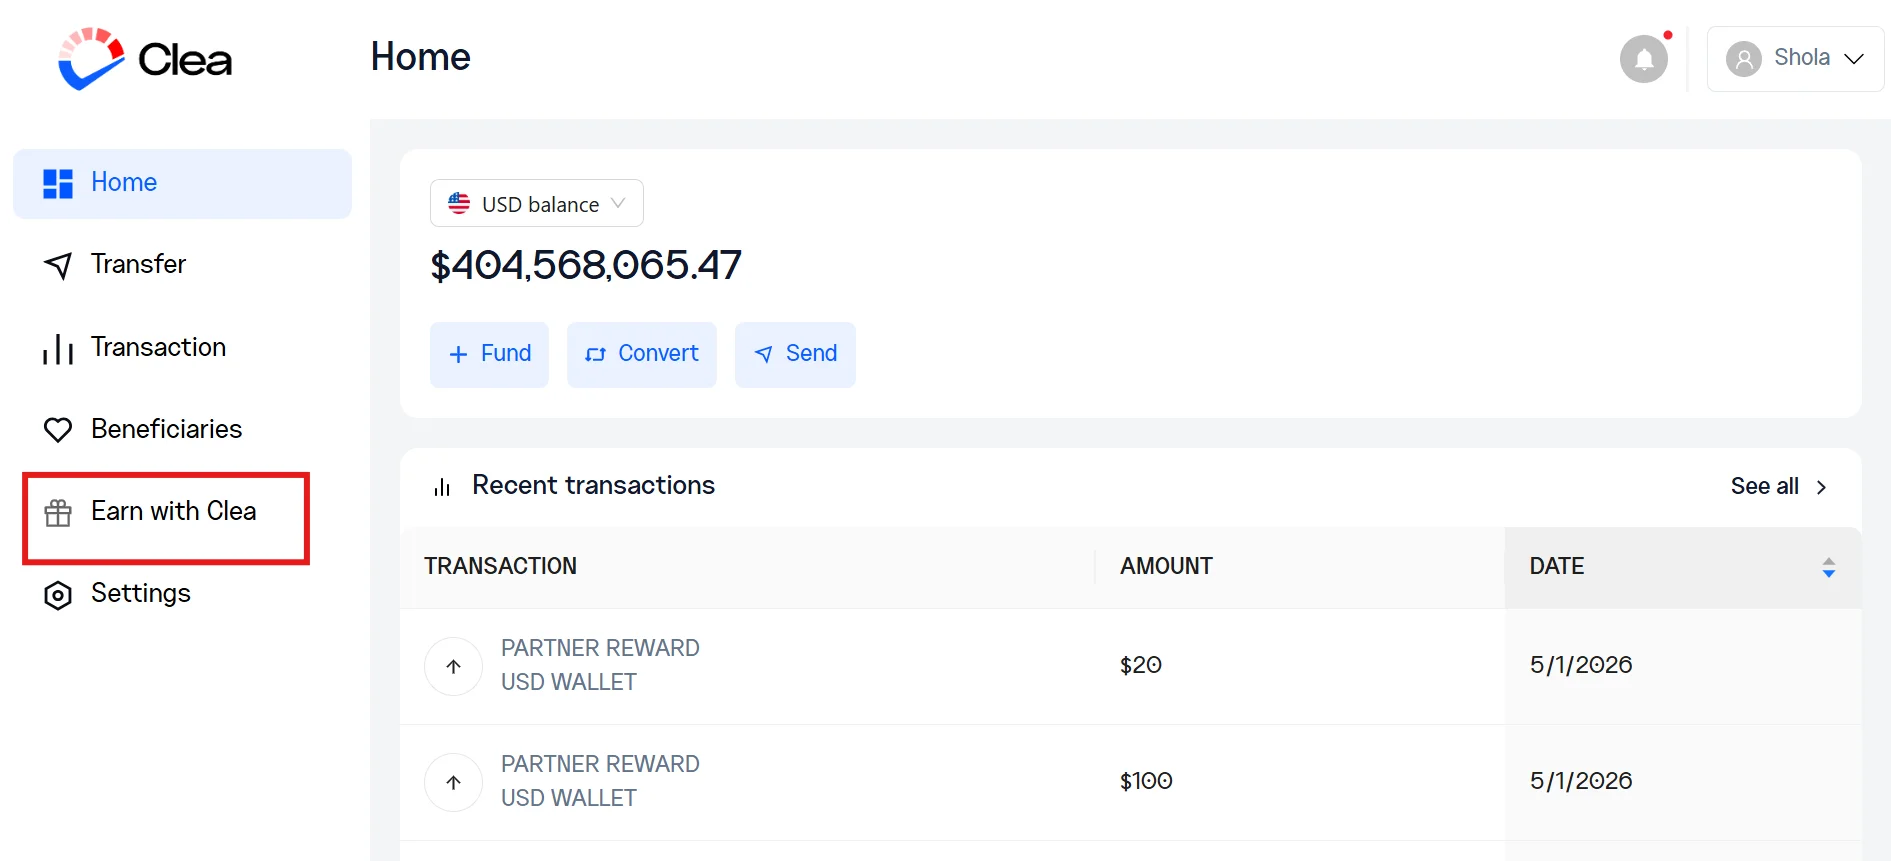This screenshot has height=861, width=1891.
Task: Click the date in the $100 row
Action: (1581, 781)
